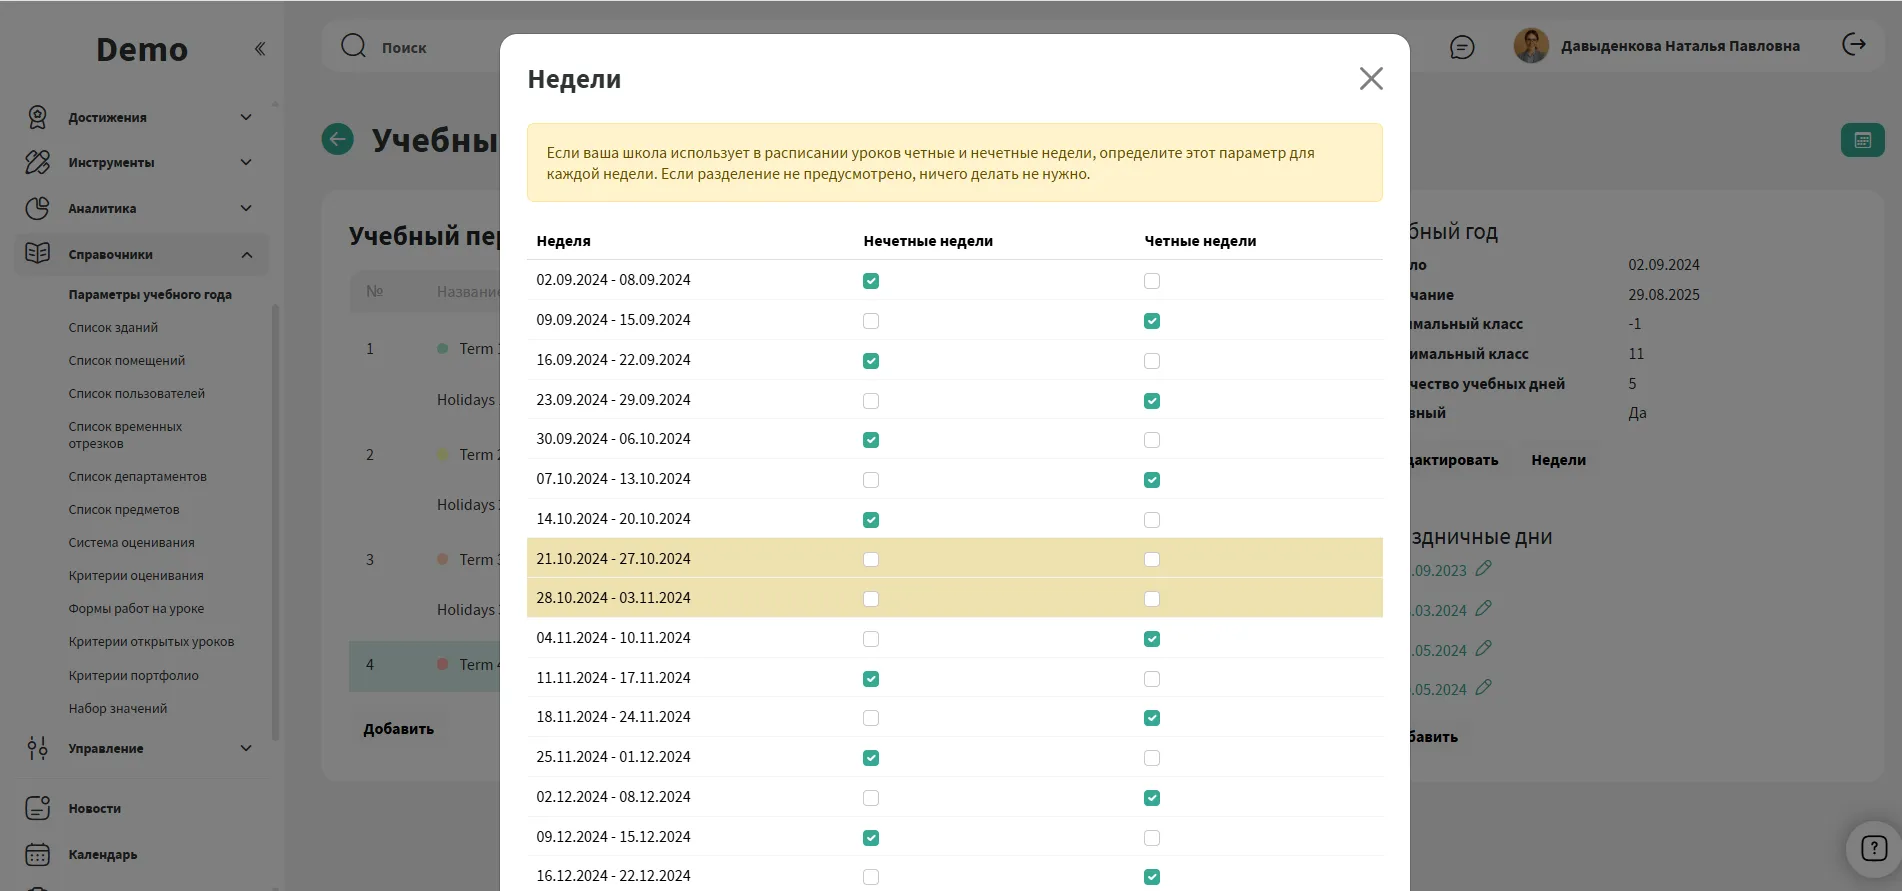Open Календарь from the sidebar
This screenshot has height=891, width=1902.
[103, 855]
